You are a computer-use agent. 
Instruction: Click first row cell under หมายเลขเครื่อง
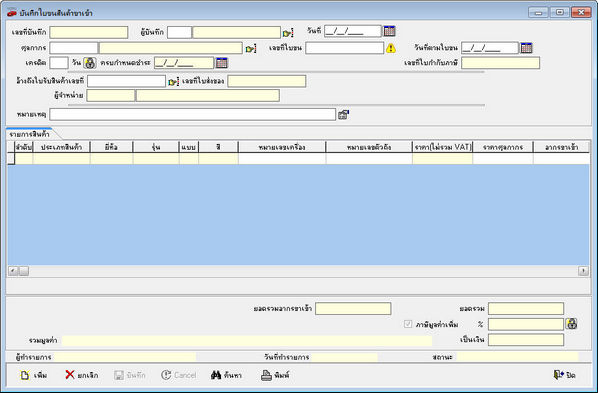282,159
